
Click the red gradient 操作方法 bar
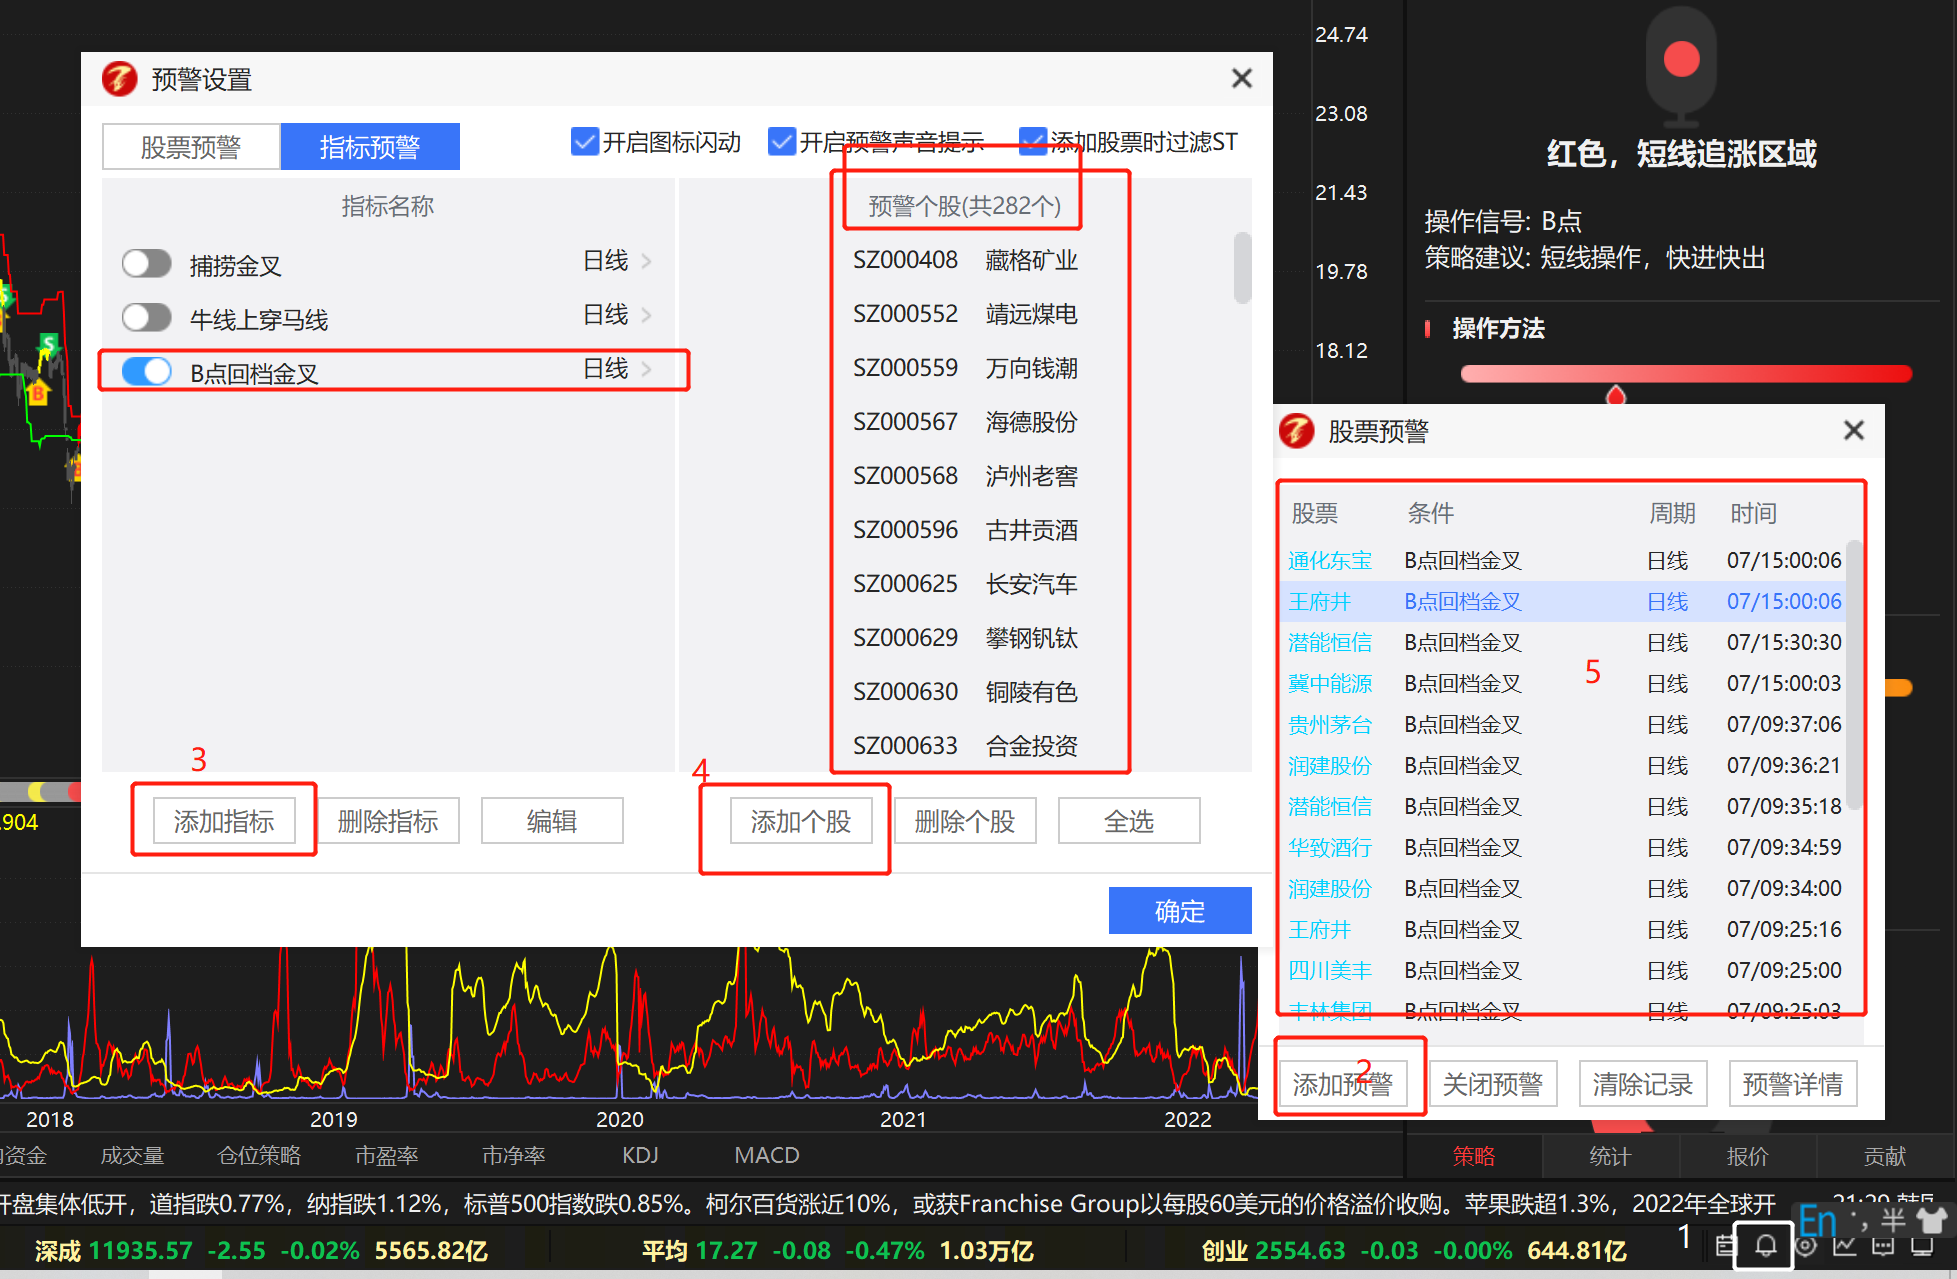(1686, 374)
